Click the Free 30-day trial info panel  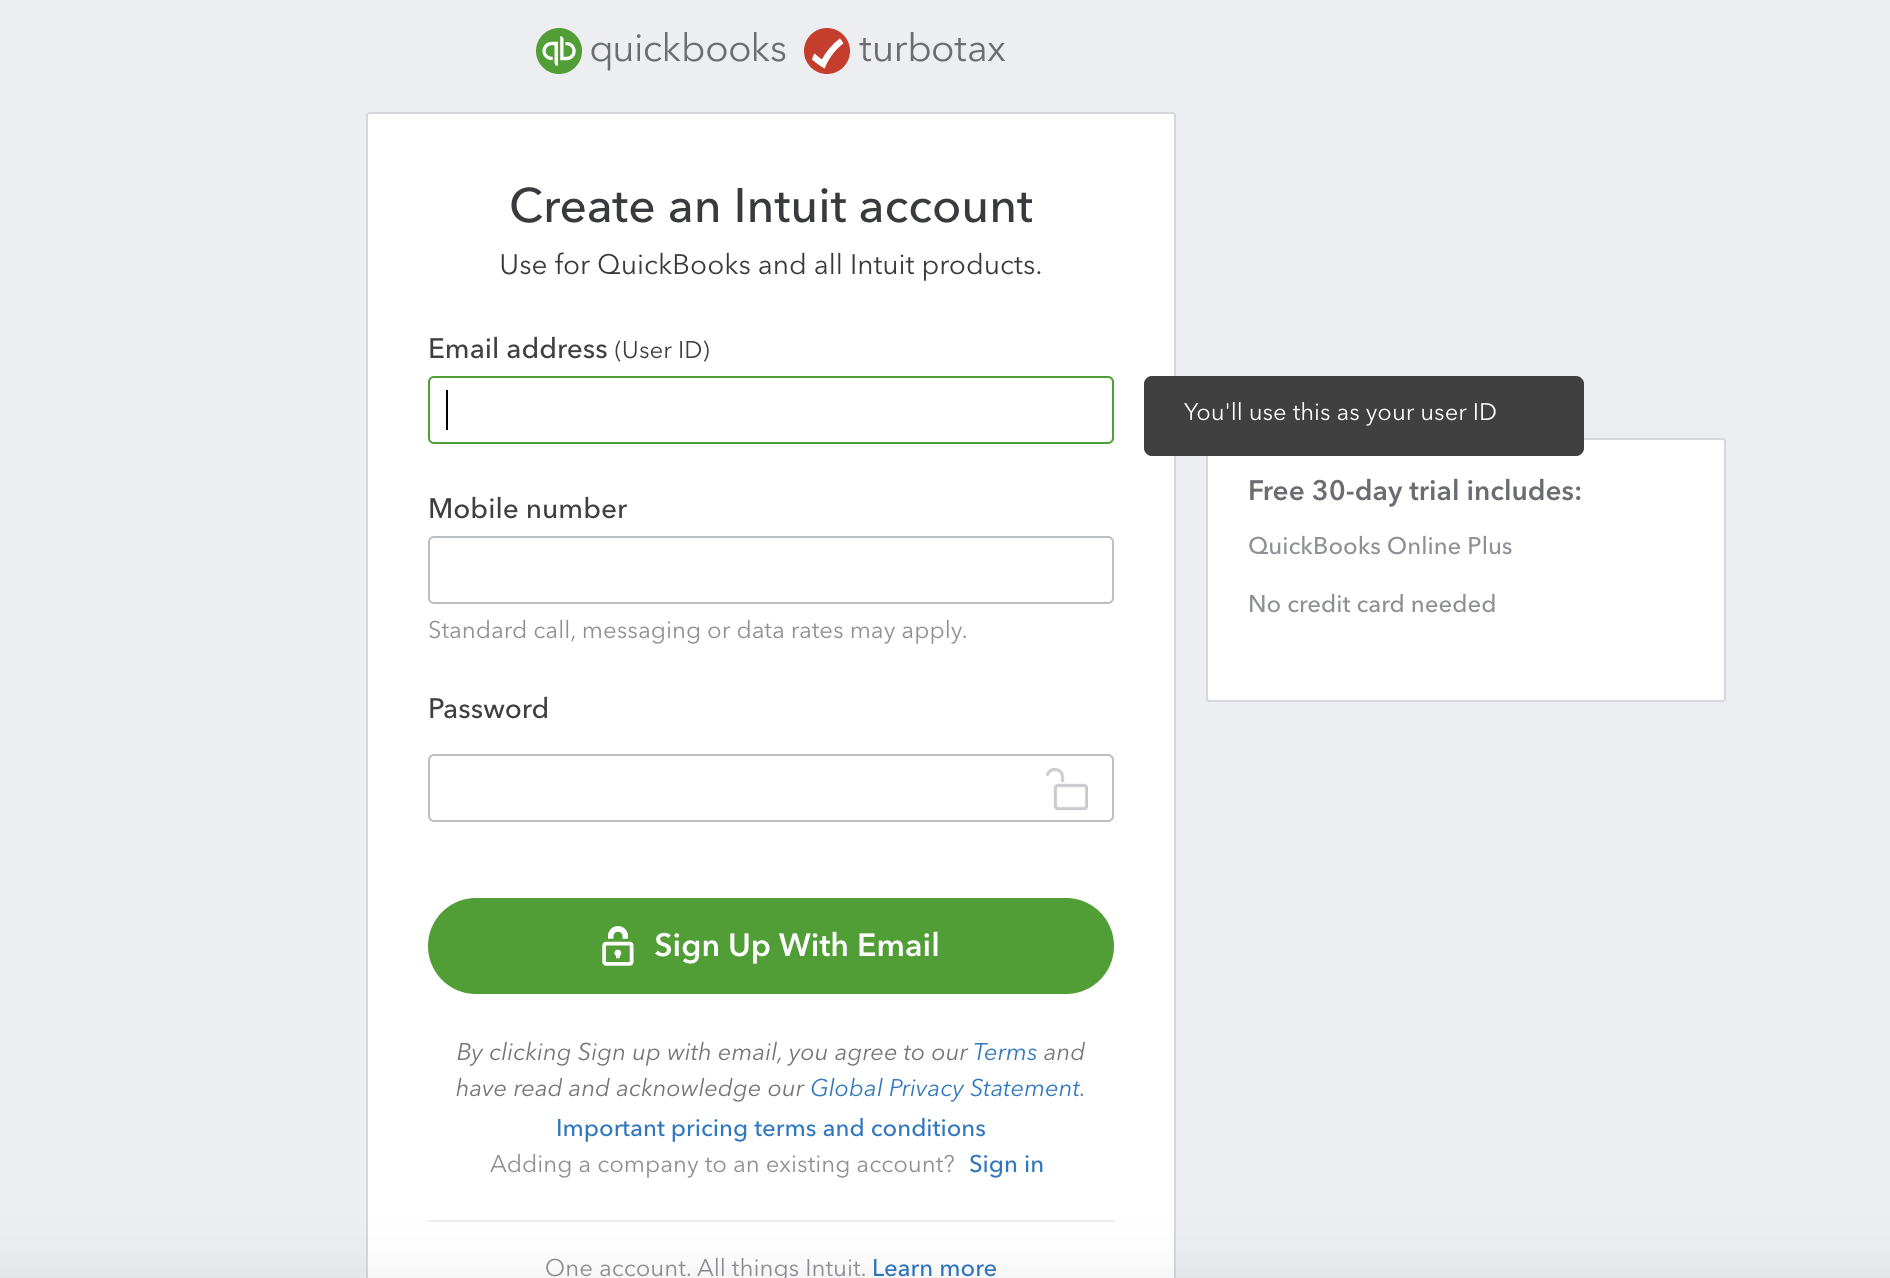[x=1464, y=568]
